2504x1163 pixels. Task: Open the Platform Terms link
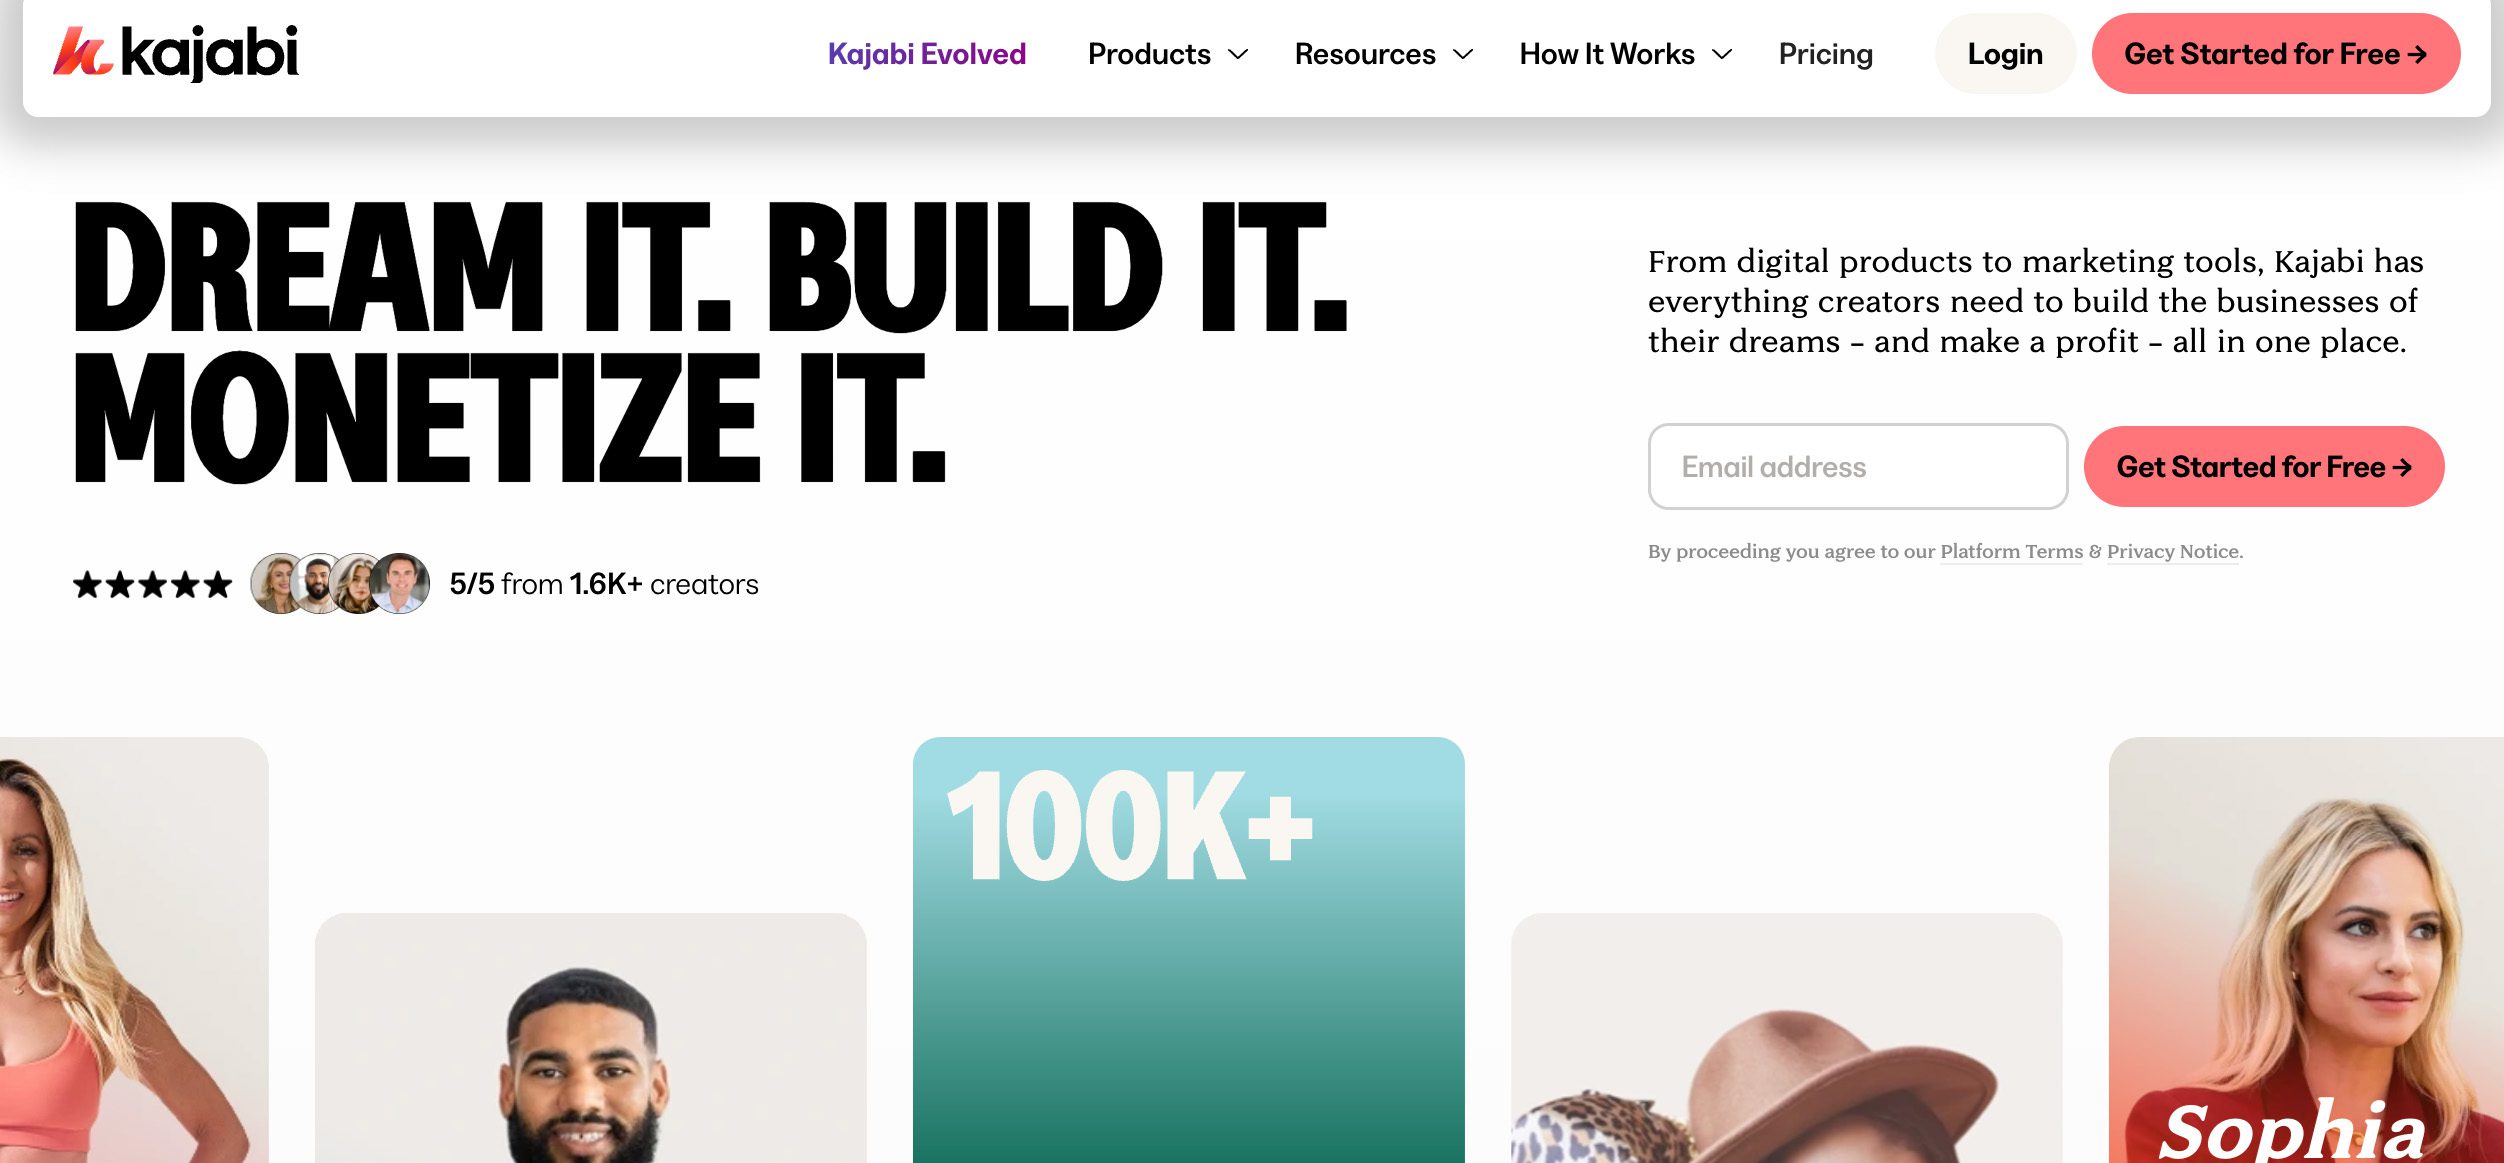pyautogui.click(x=2011, y=552)
